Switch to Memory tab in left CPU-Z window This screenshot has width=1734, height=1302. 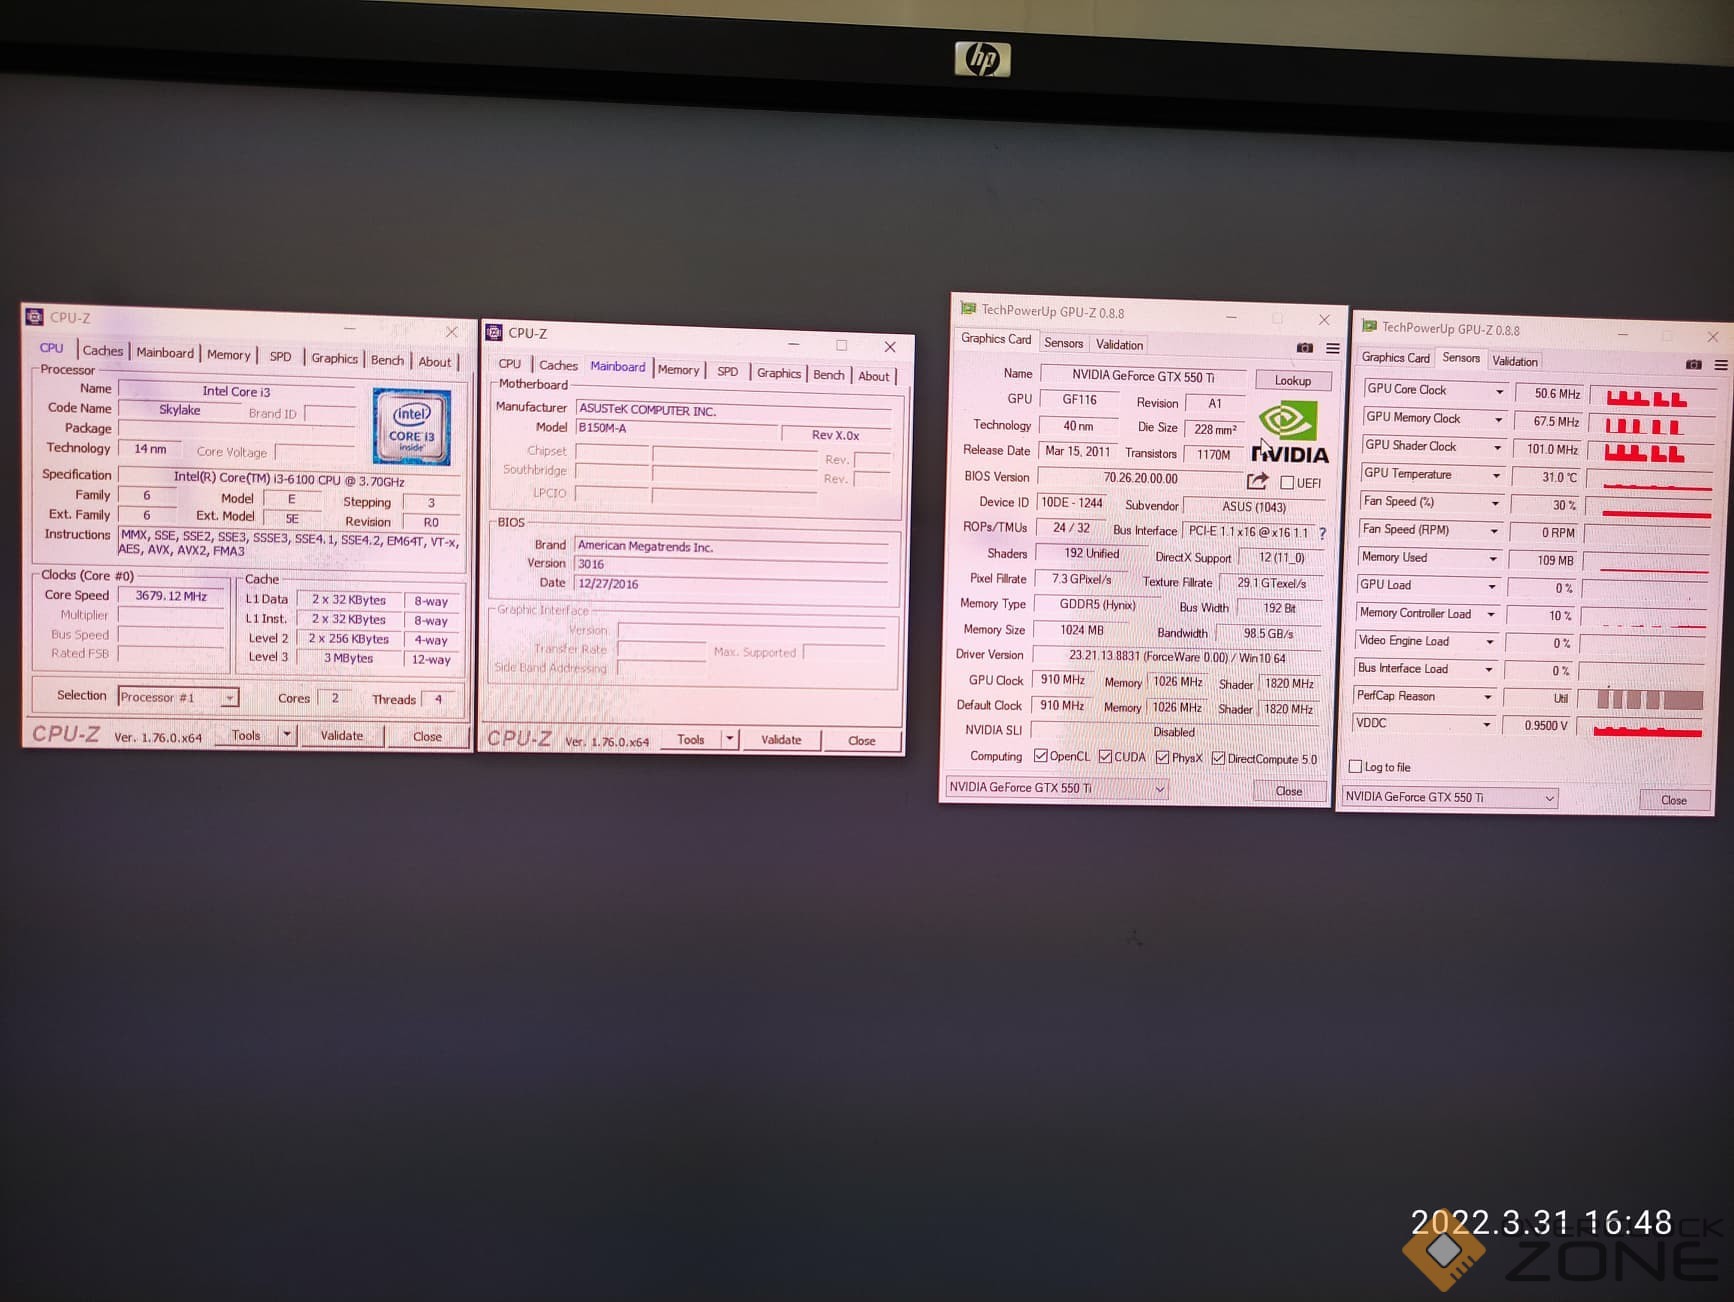tap(228, 354)
